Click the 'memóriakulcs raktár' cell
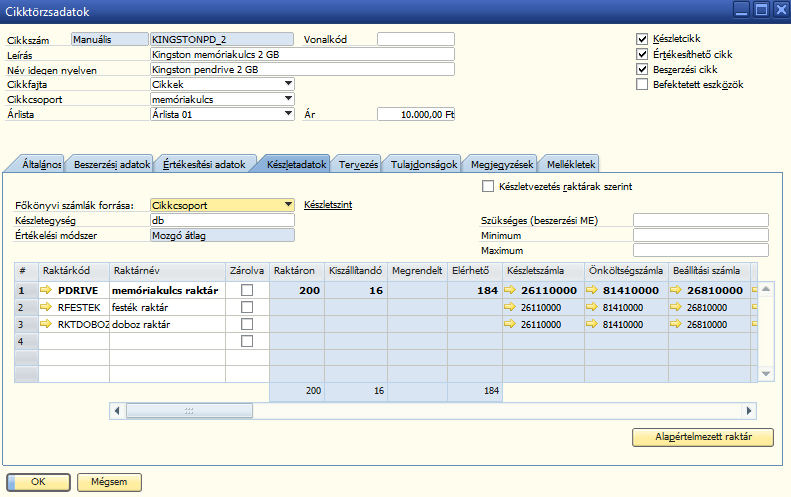Image resolution: width=791 pixels, height=497 pixels. click(167, 290)
